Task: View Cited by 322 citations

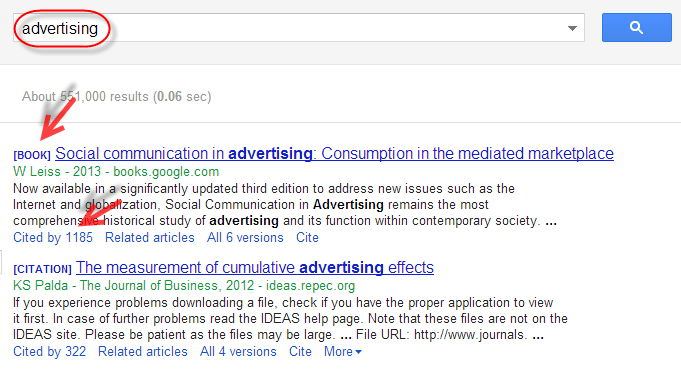Action: click(x=50, y=351)
